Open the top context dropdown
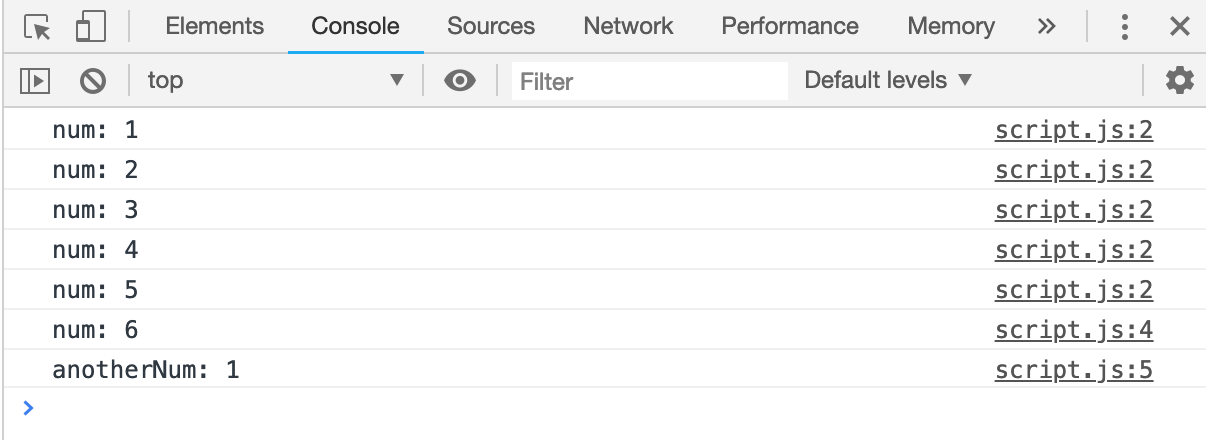 click(x=275, y=80)
